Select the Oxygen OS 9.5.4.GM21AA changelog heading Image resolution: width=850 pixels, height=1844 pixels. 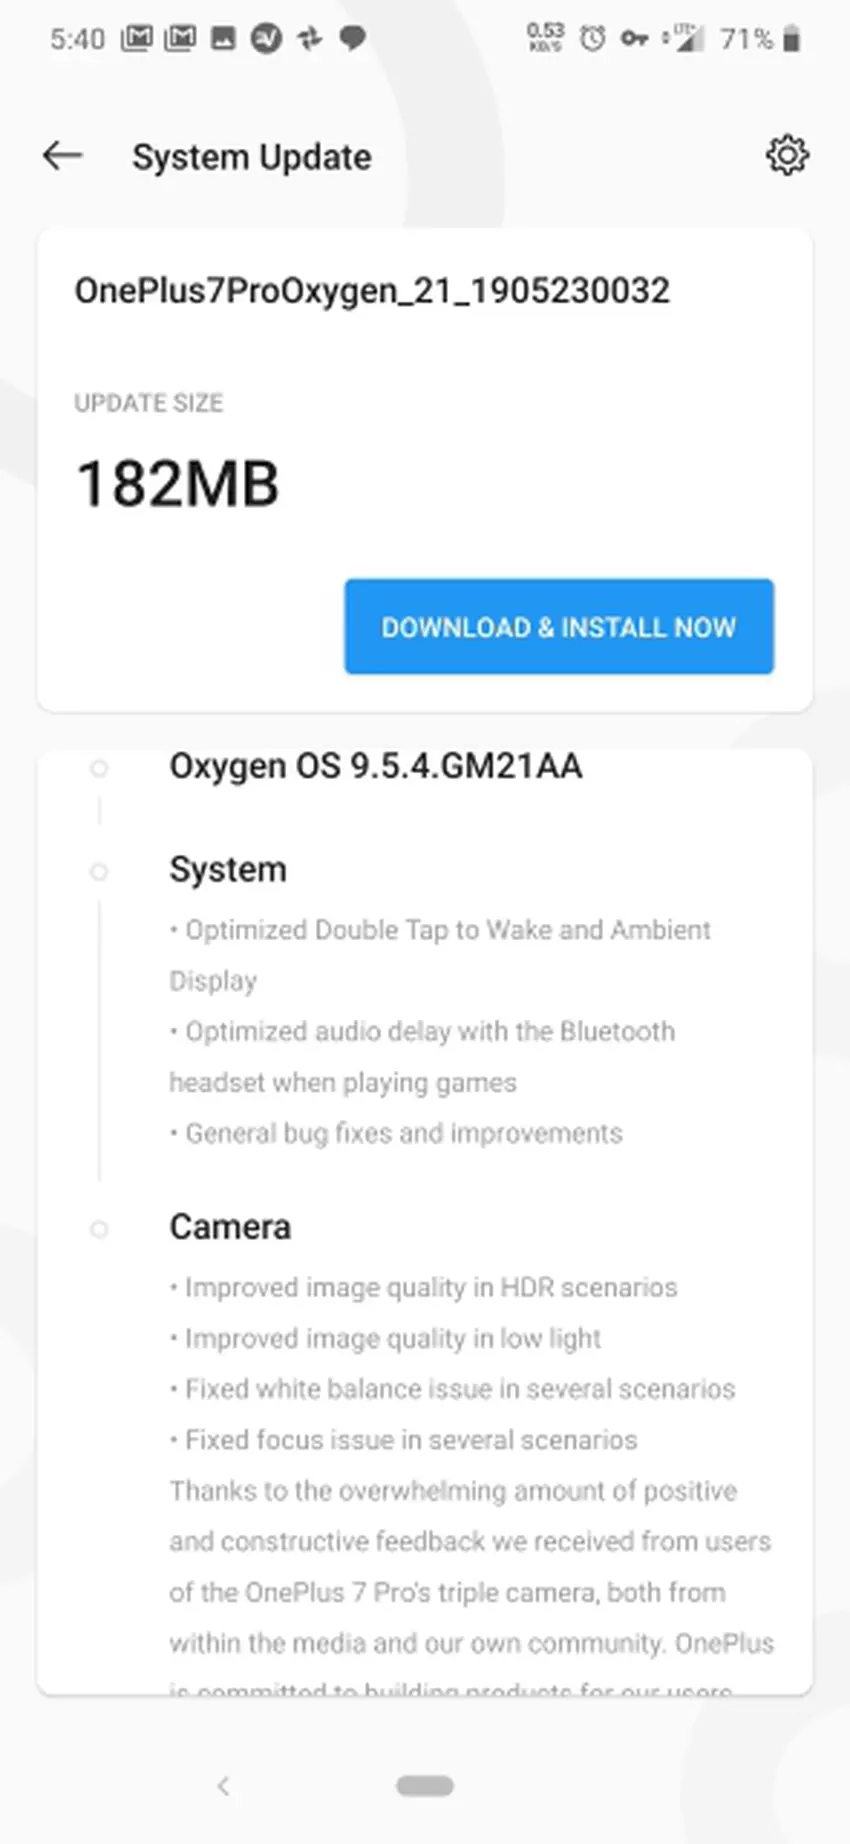(375, 766)
